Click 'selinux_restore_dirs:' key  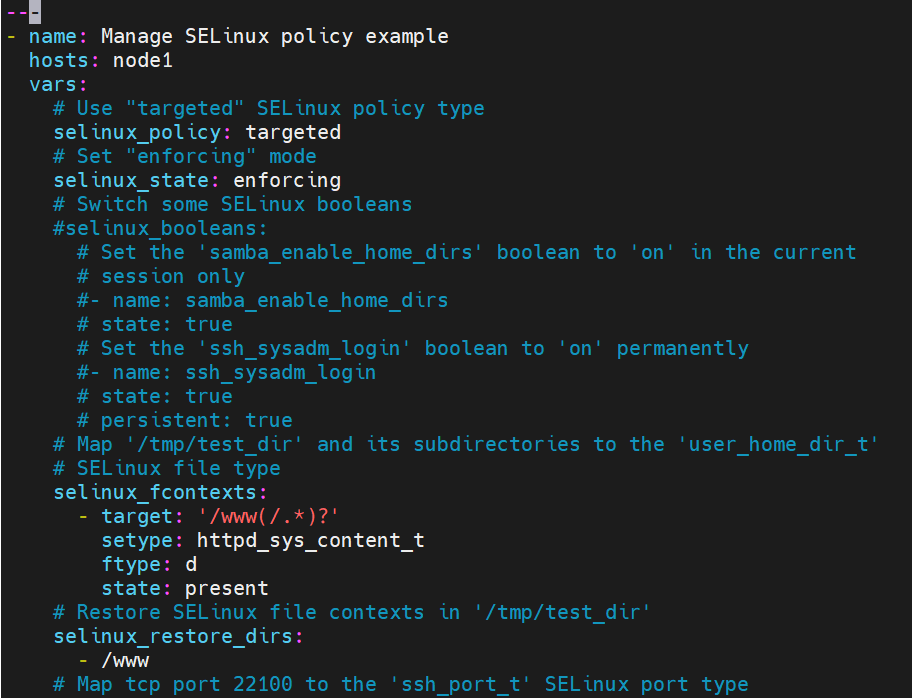tap(179, 636)
